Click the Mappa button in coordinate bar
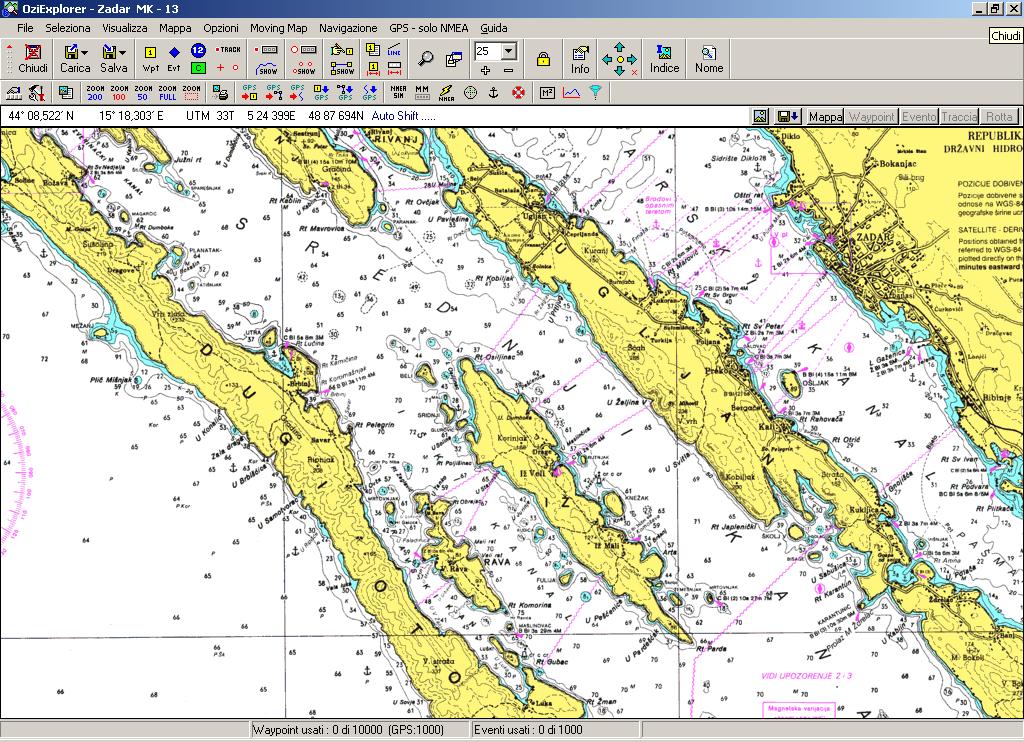The height and width of the screenshot is (742, 1024). pos(825,116)
